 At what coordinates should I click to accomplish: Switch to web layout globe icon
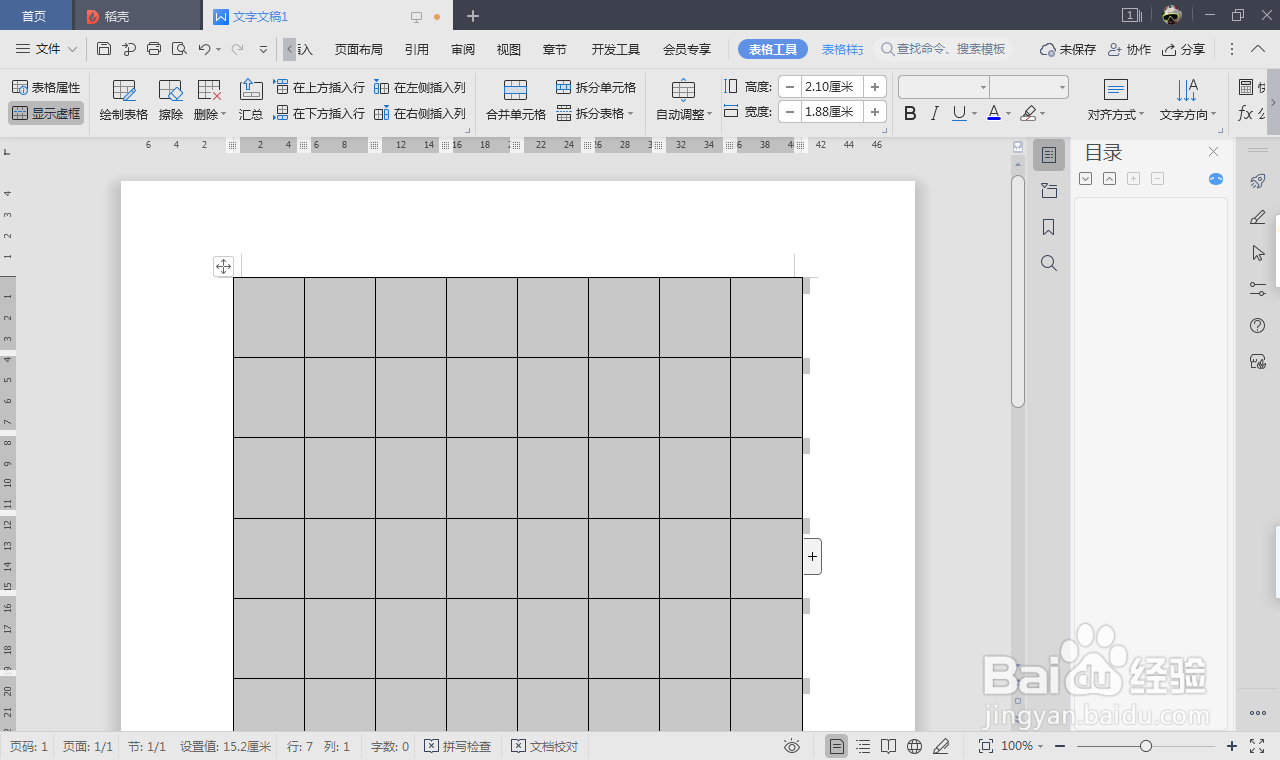pyautogui.click(x=914, y=746)
